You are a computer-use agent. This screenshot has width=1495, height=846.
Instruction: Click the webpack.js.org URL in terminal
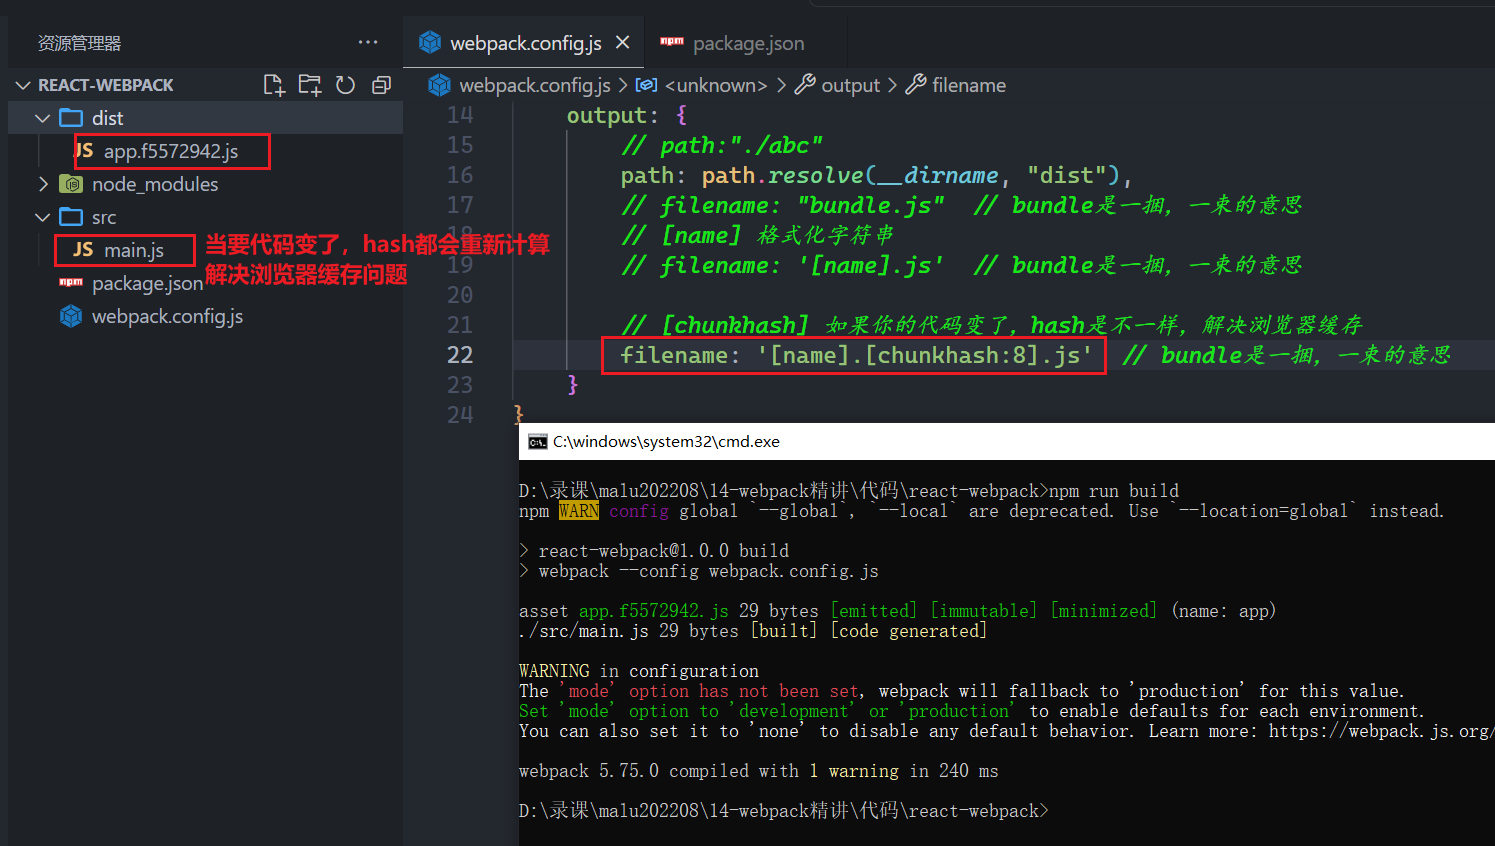point(1380,731)
